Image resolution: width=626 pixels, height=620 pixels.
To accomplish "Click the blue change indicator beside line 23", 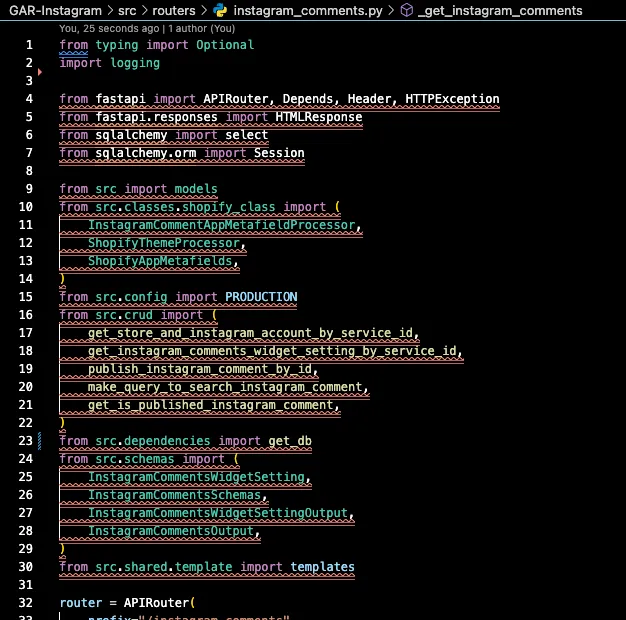I will coord(40,441).
